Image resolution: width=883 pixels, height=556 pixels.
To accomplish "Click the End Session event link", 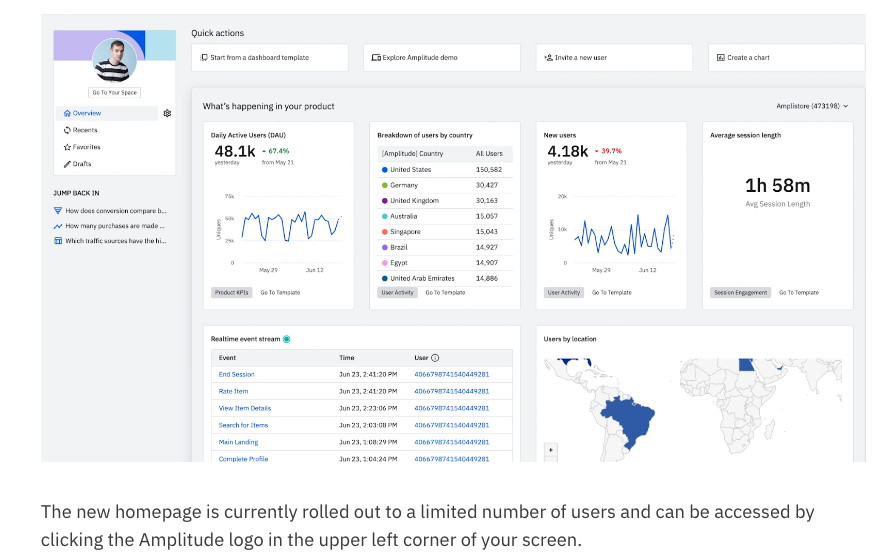I will coord(237,374).
